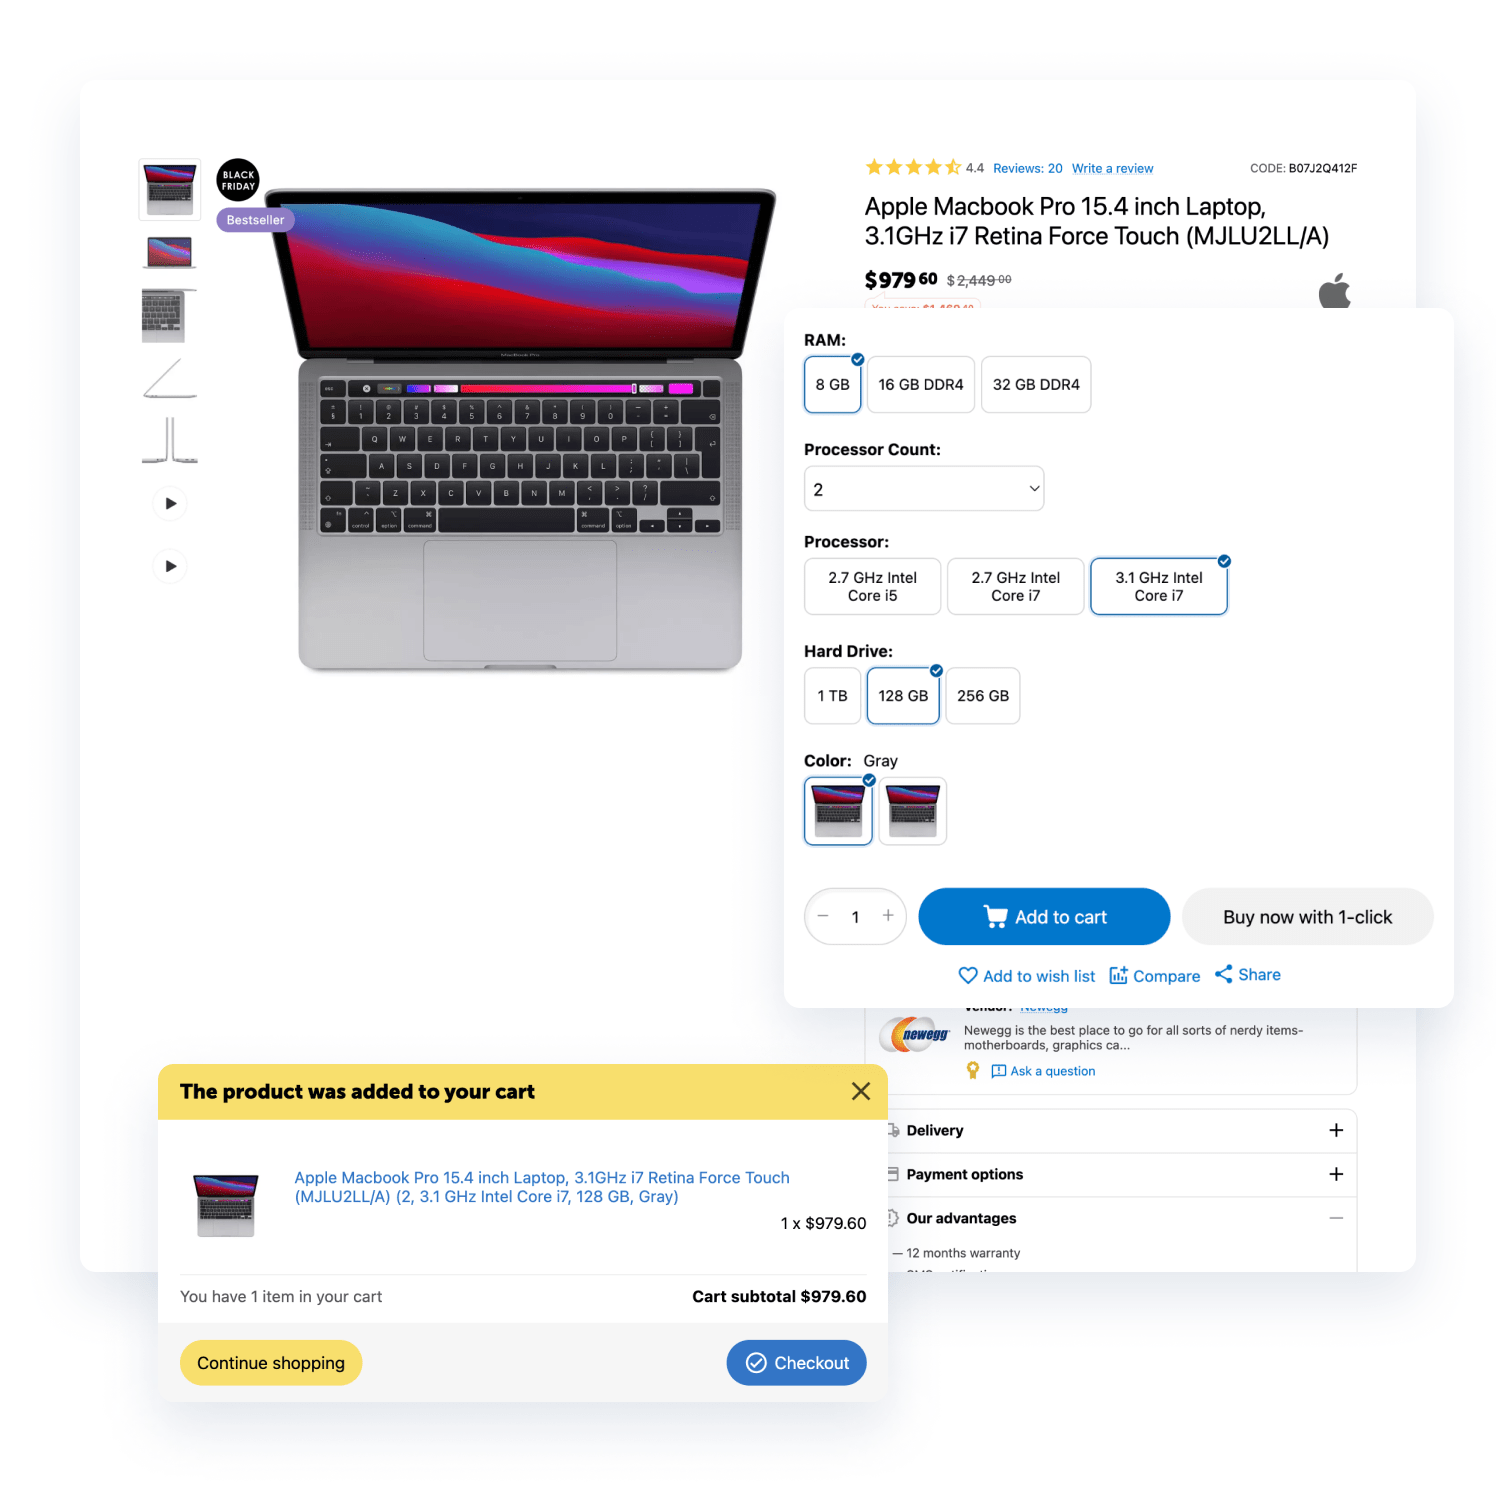Open the Processor Count dropdown

(924, 489)
